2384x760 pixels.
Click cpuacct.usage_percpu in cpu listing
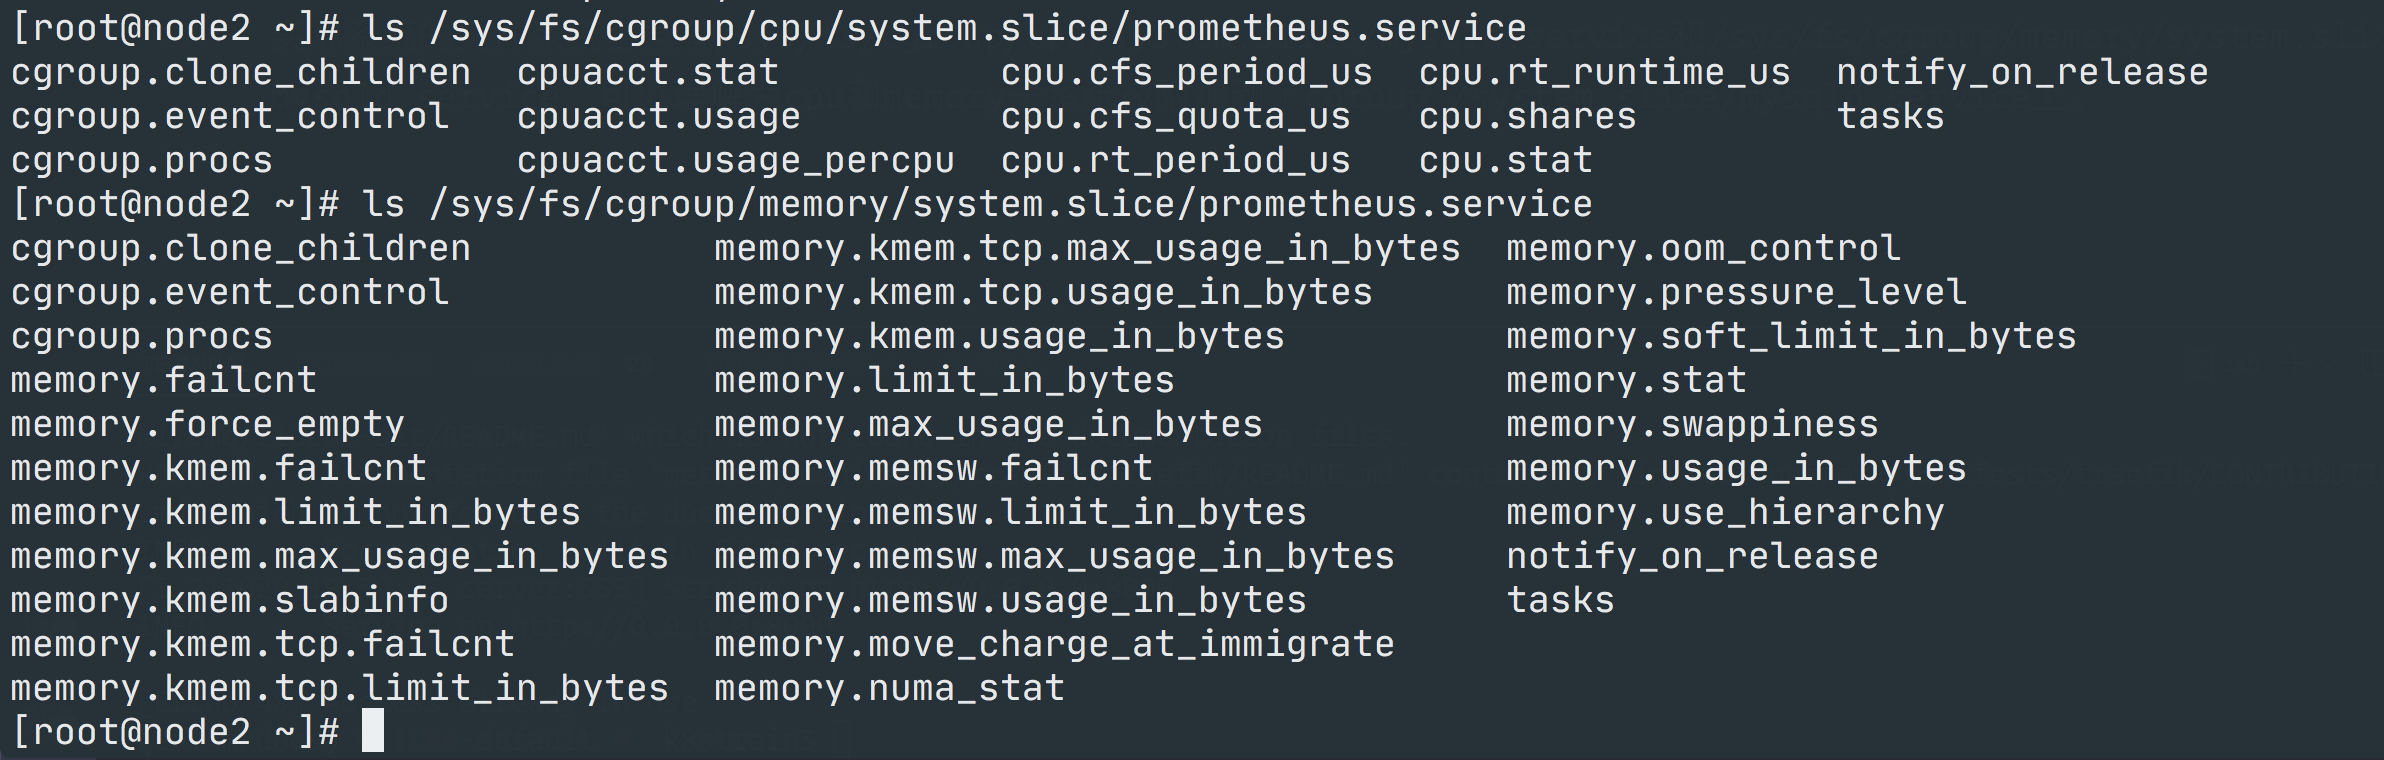735,160
